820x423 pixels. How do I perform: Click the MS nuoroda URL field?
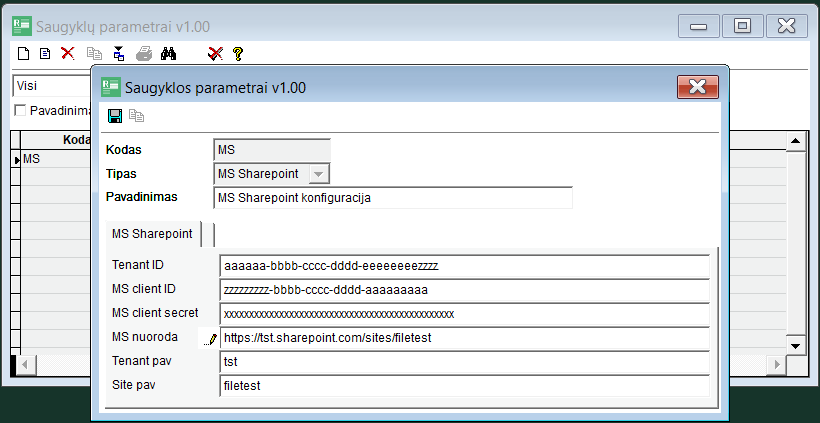464,338
